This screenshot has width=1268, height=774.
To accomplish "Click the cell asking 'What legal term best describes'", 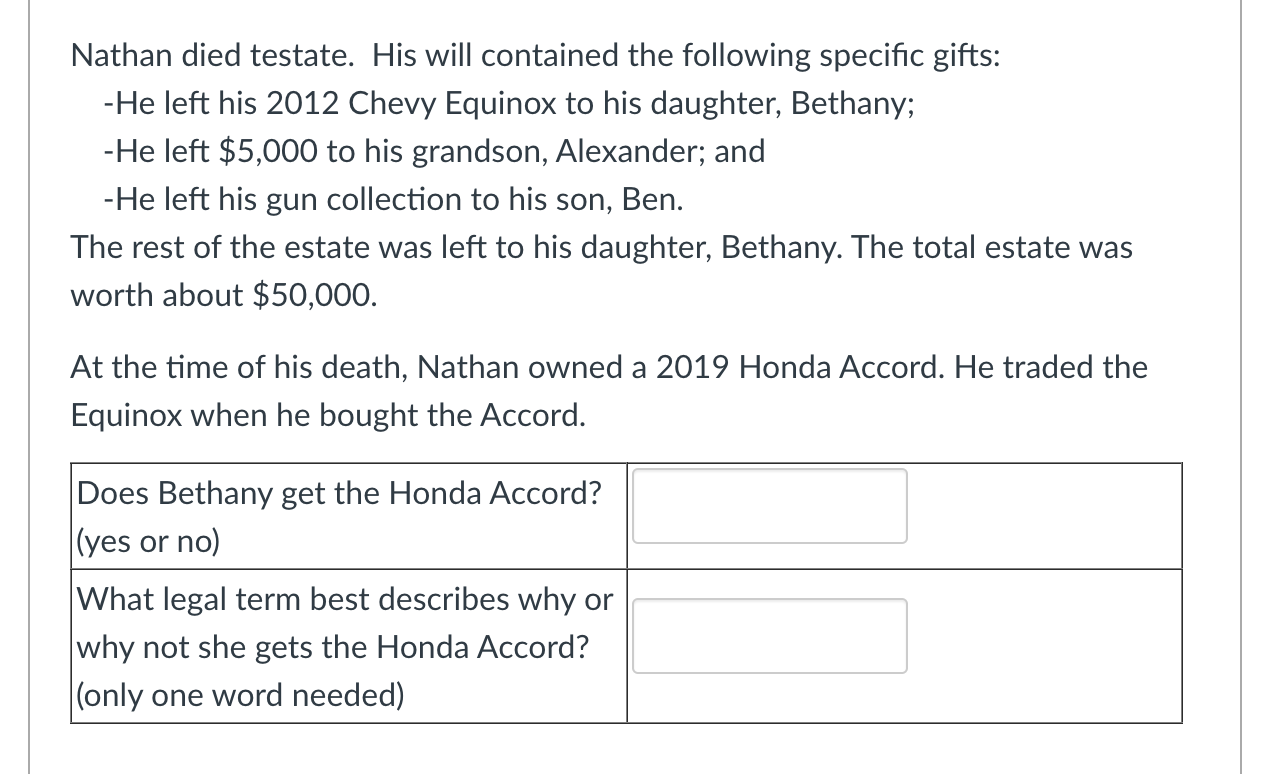I will pyautogui.click(x=346, y=599).
